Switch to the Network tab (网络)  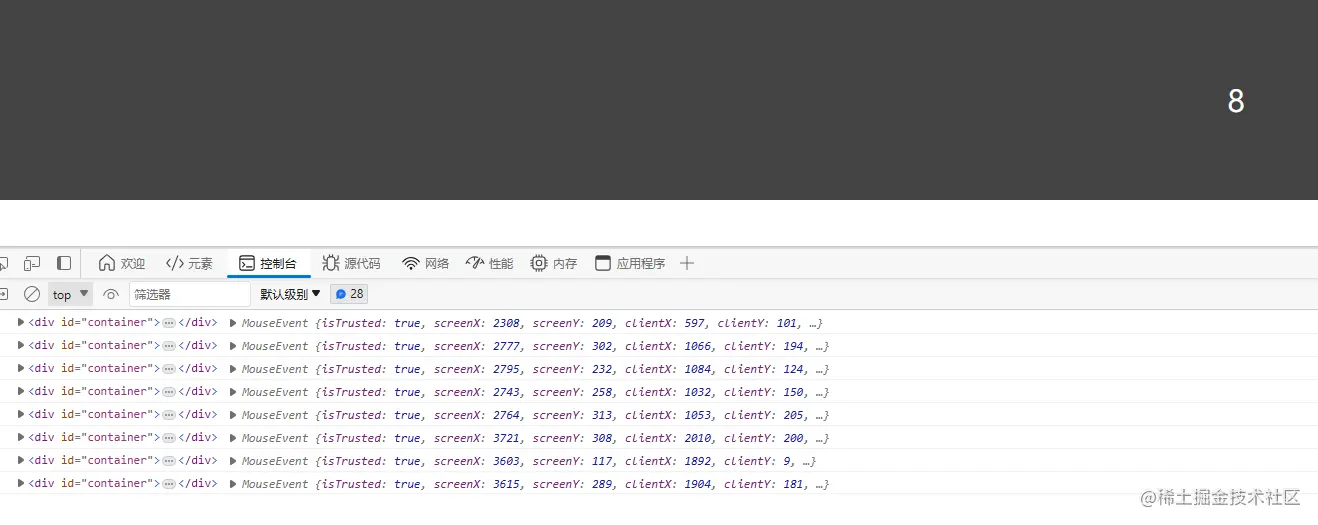[426, 263]
